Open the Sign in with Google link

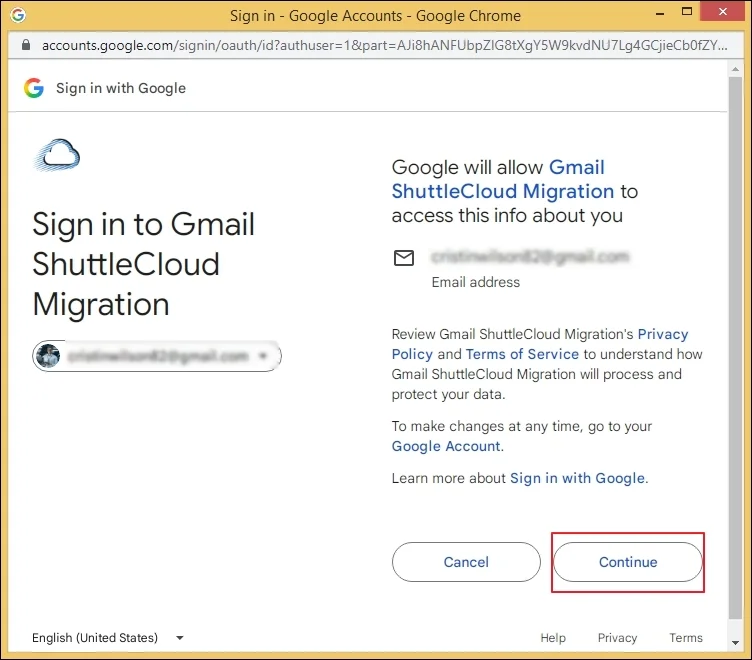(x=577, y=478)
